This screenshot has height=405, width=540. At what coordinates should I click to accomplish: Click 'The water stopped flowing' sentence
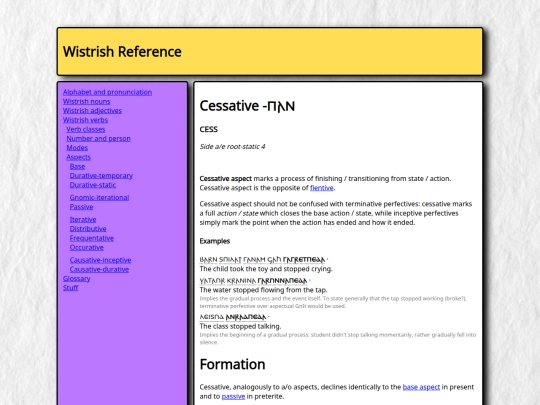pyautogui.click(x=263, y=290)
